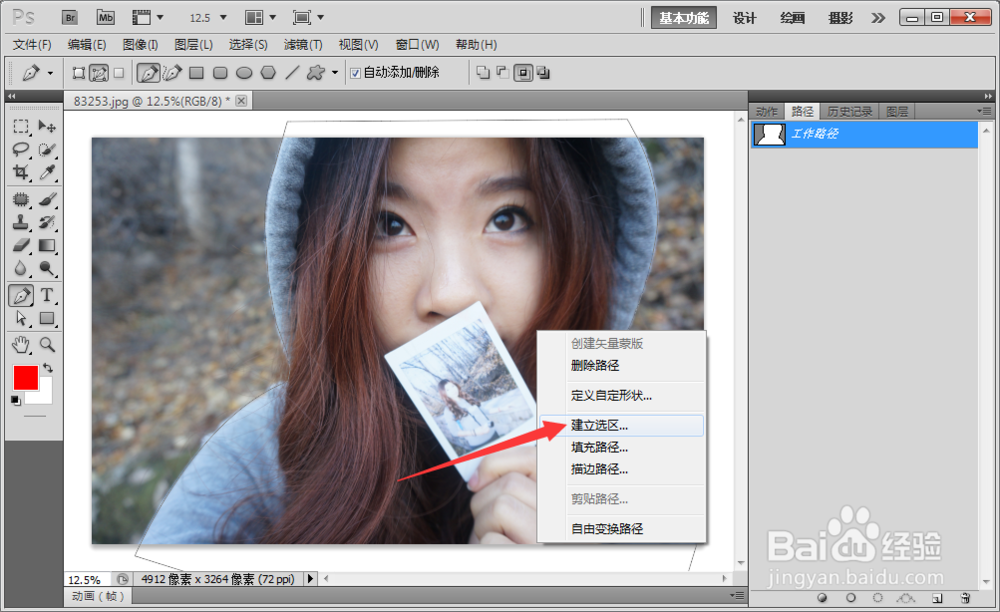Select the Eraser tool
1000x612 pixels.
tap(21, 245)
